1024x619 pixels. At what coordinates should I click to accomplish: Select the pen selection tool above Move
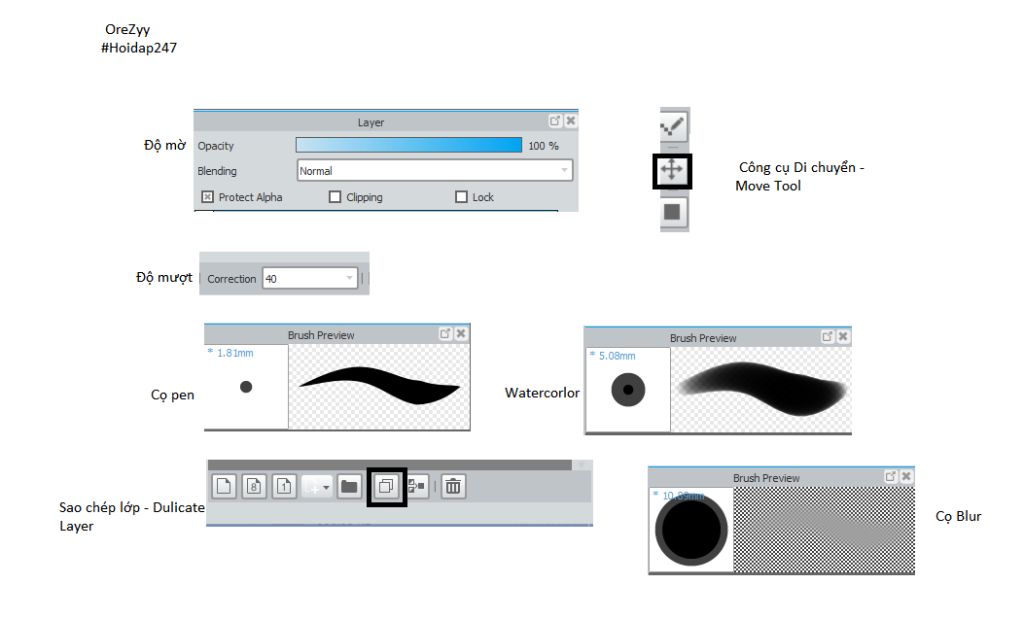click(673, 126)
